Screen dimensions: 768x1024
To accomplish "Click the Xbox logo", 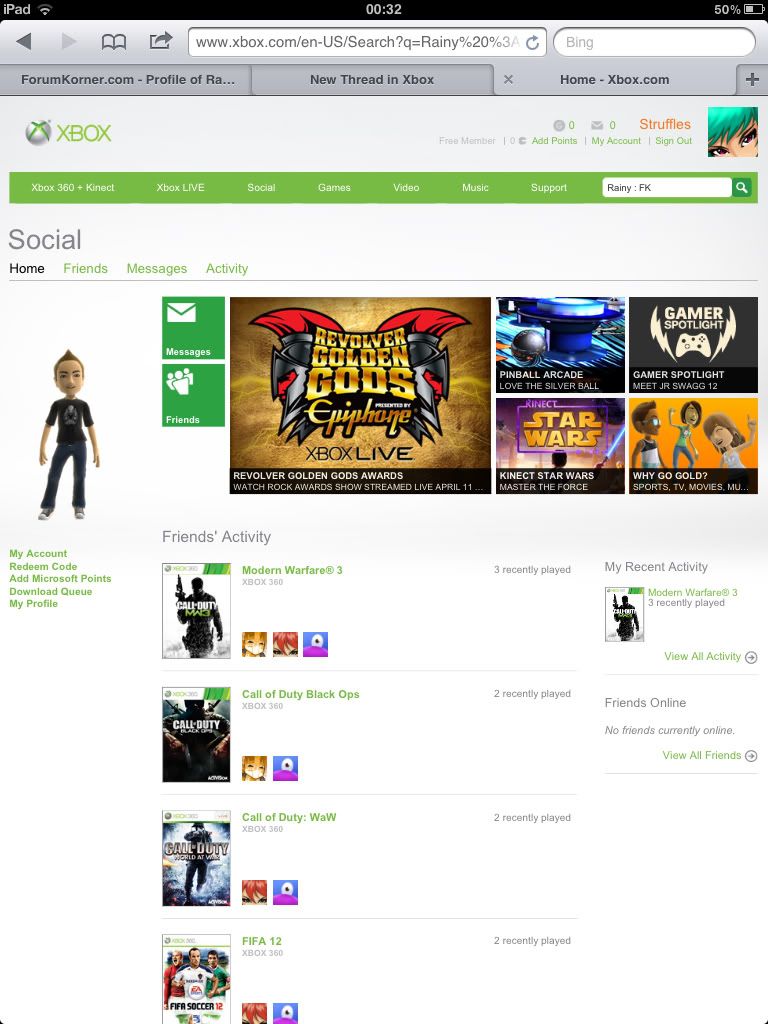I will click(69, 133).
